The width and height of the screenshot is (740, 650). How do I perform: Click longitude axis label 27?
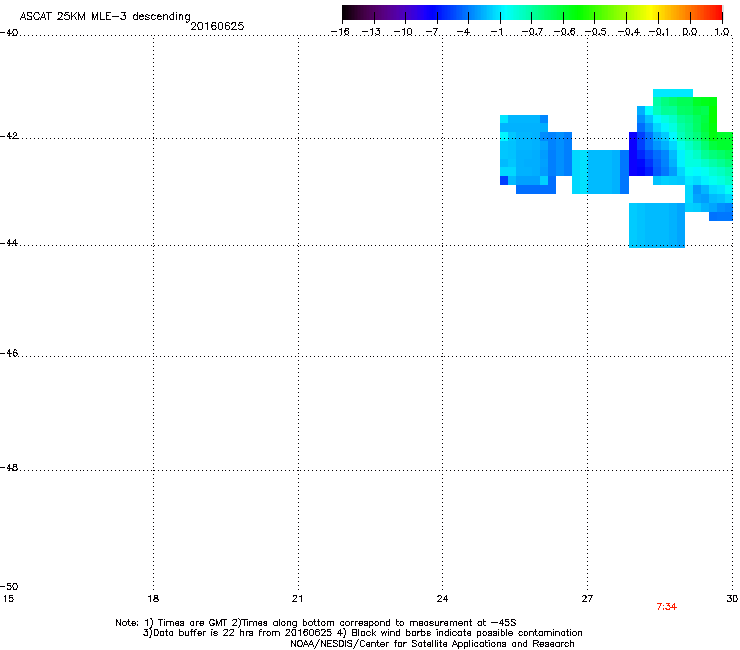tap(587, 599)
